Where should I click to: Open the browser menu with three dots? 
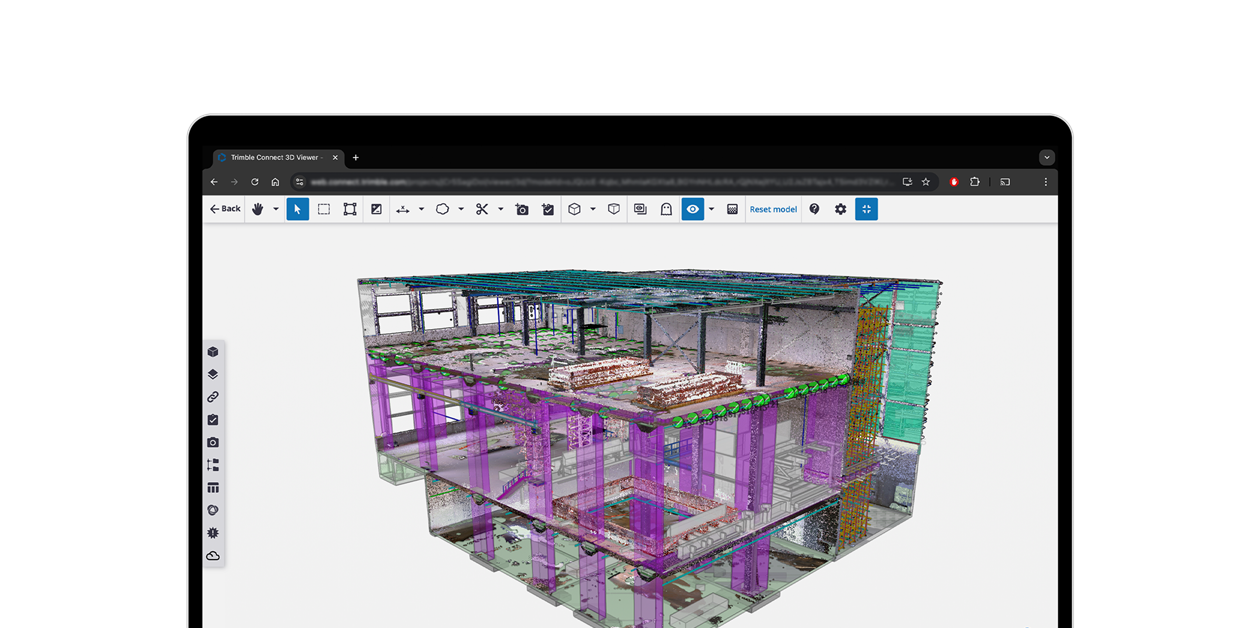tap(1045, 182)
